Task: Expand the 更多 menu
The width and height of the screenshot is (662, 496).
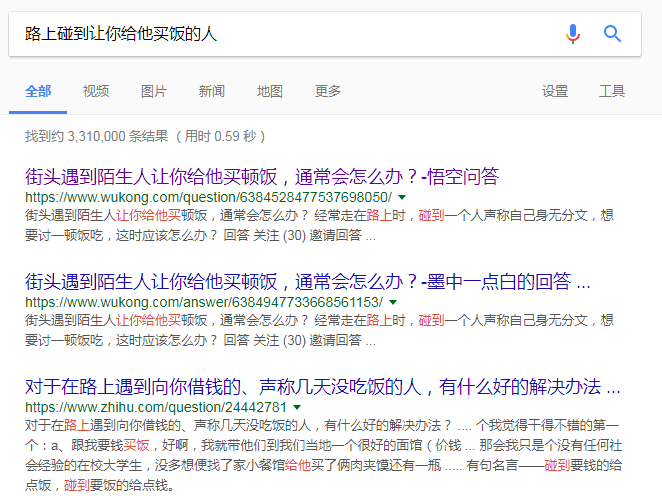Action: click(x=328, y=91)
